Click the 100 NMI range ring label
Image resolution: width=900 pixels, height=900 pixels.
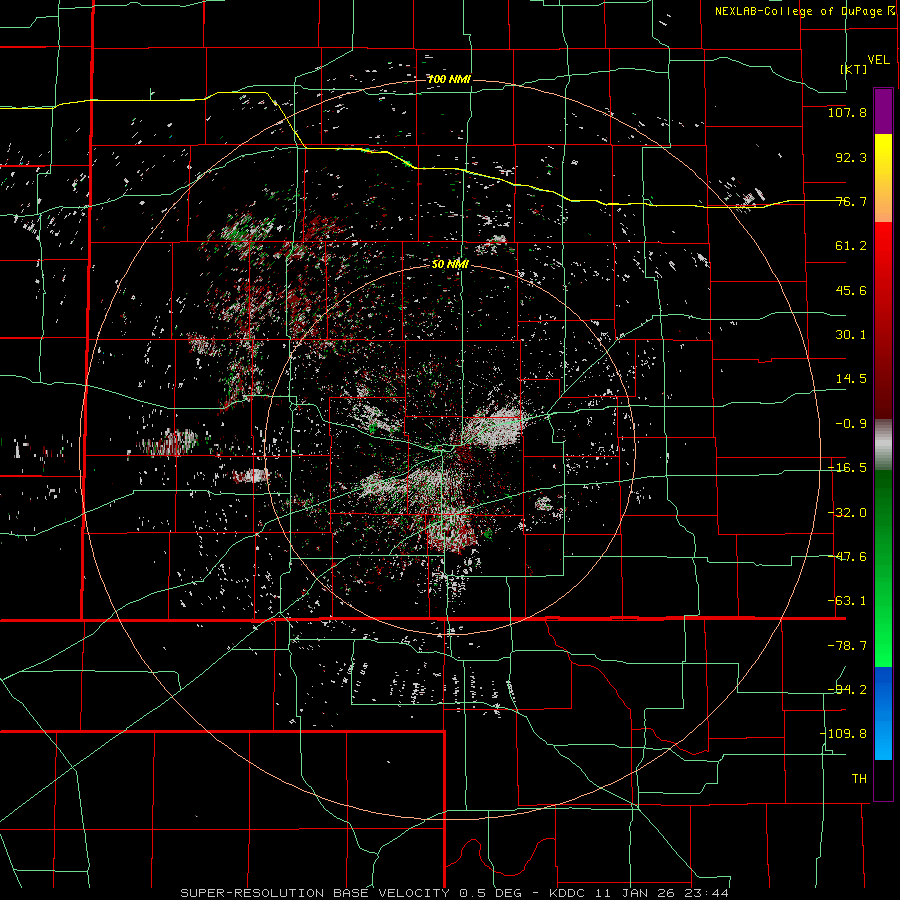(449, 79)
